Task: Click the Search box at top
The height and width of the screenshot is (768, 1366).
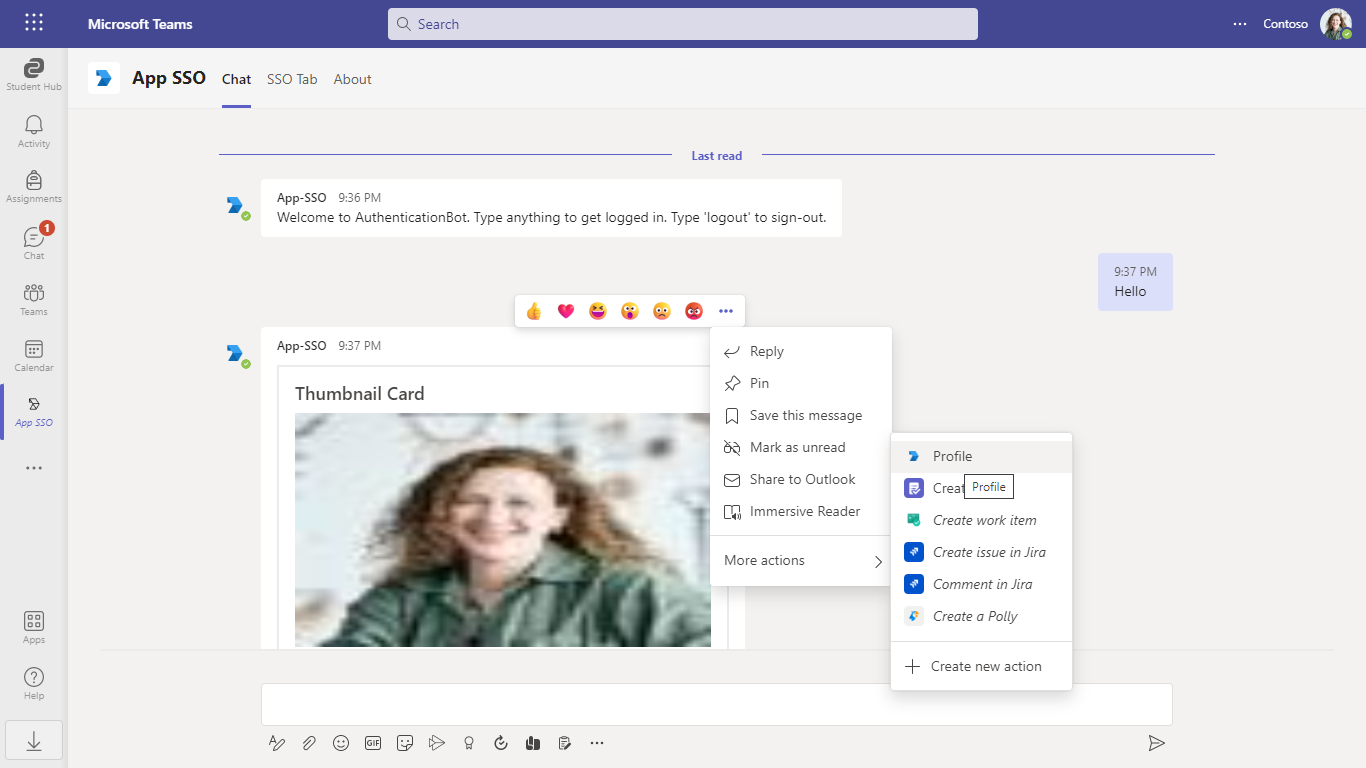Action: click(x=683, y=24)
